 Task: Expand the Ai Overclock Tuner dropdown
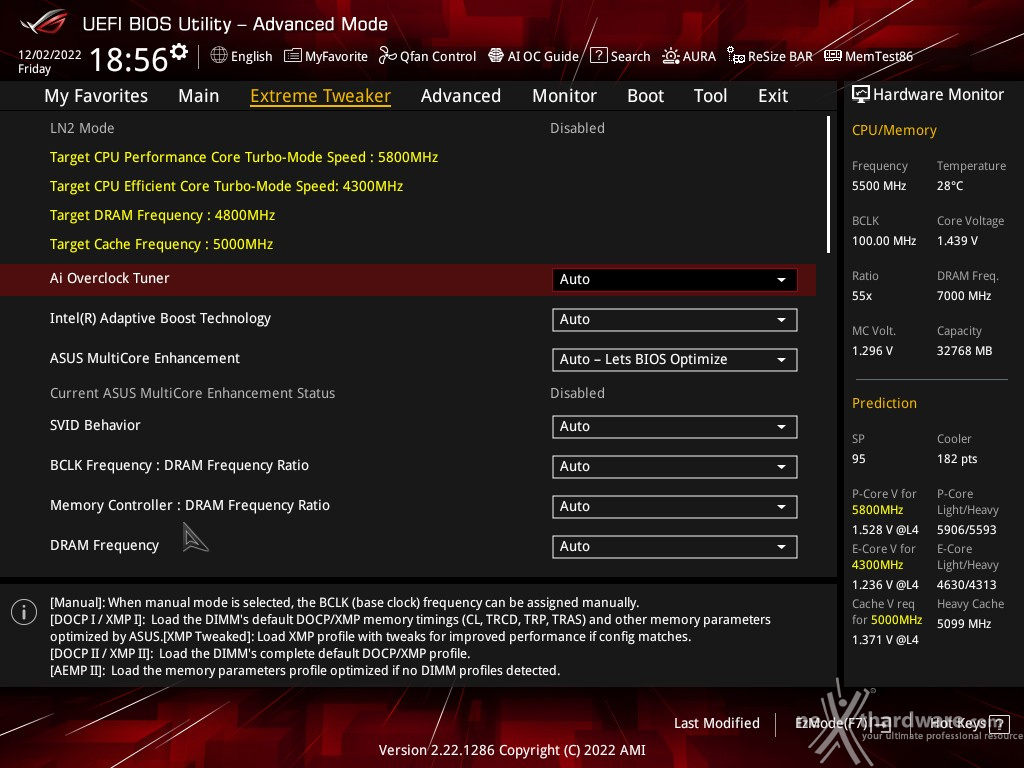[675, 280]
